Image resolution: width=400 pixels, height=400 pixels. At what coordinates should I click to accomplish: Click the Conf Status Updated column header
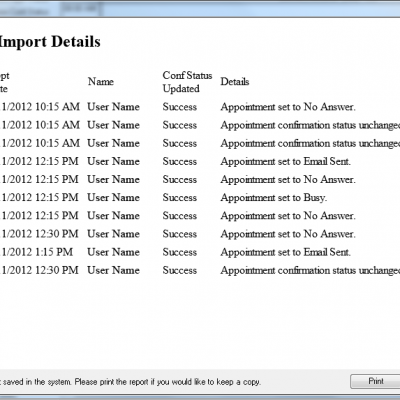187,82
